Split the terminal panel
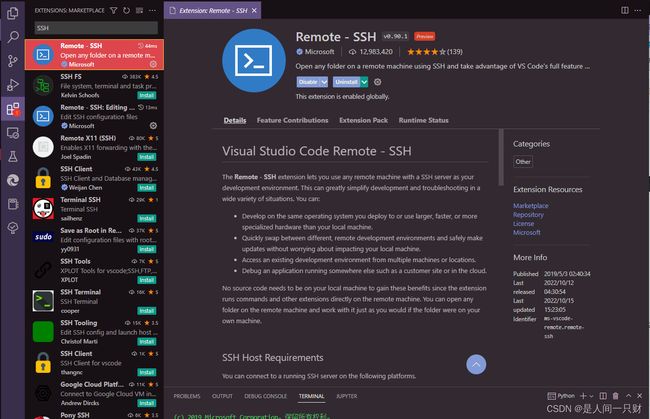The width and height of the screenshot is (650, 419). coord(603,396)
